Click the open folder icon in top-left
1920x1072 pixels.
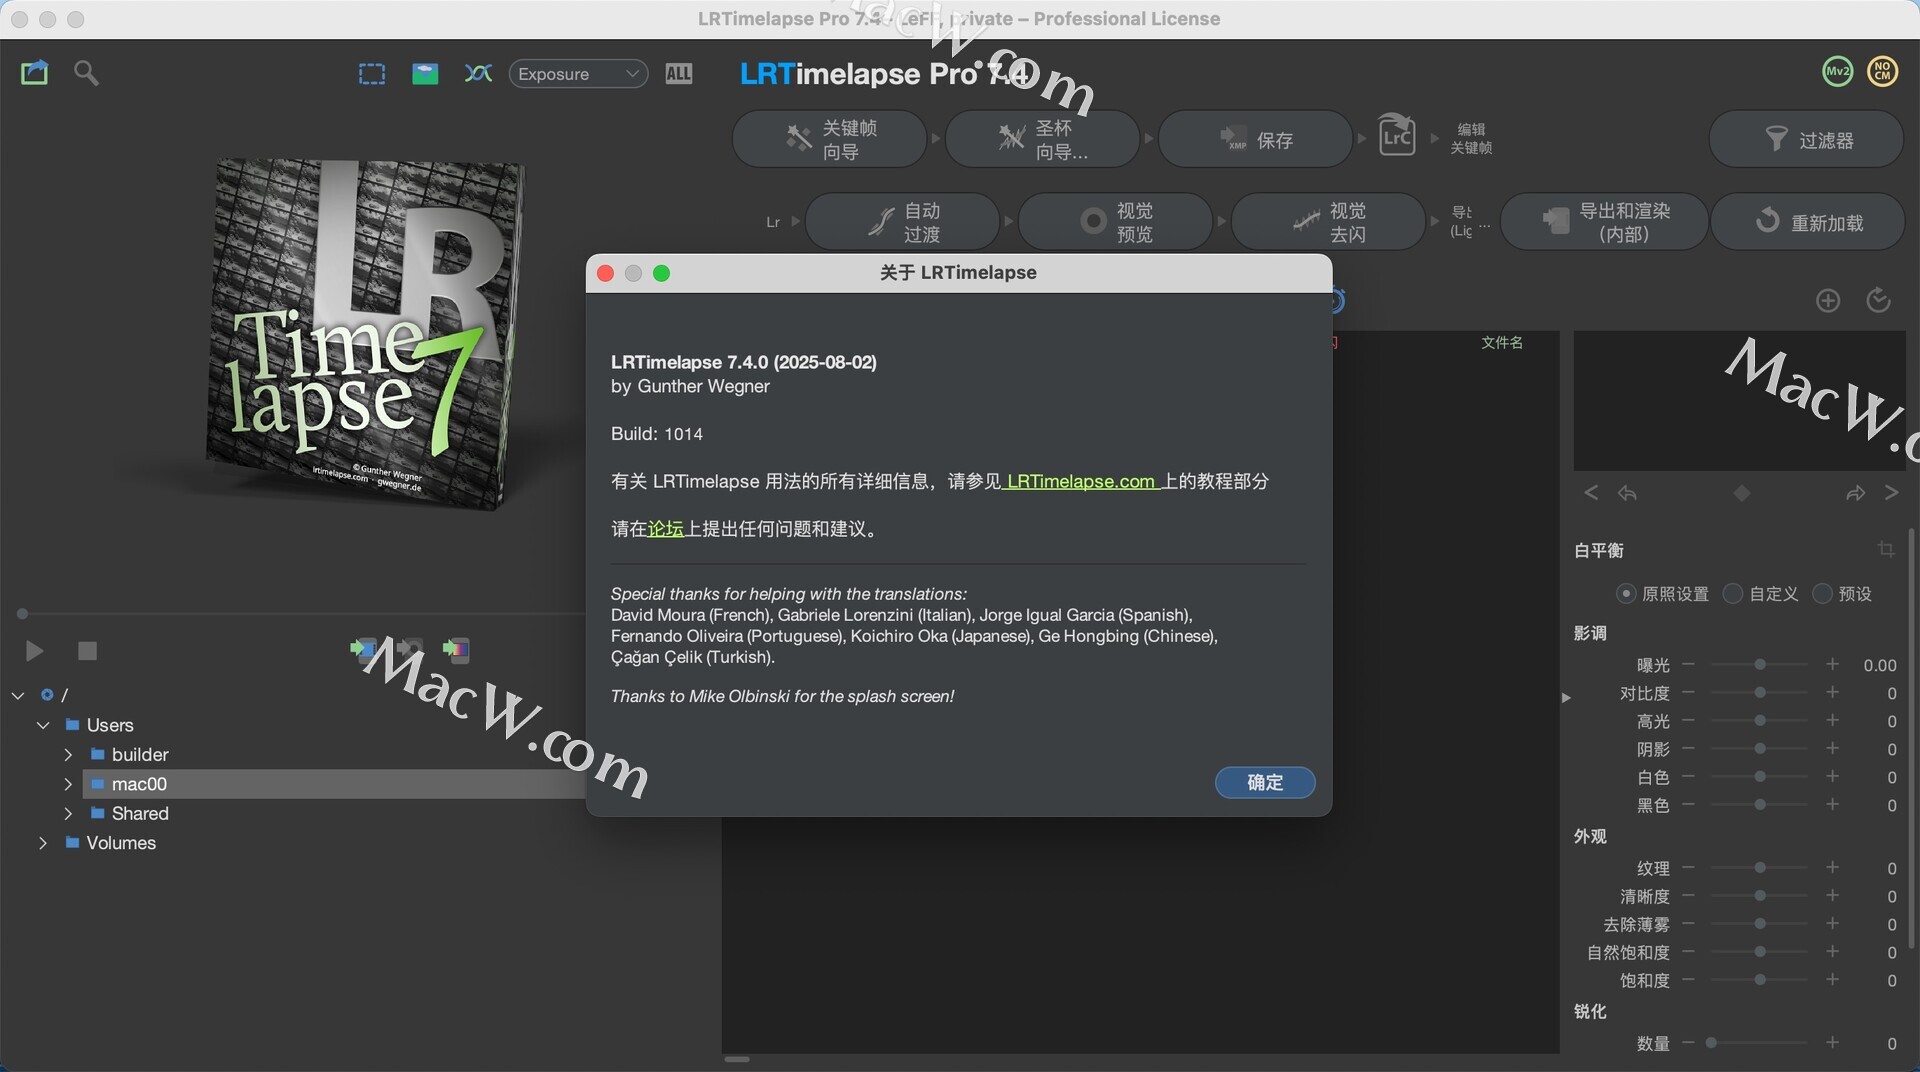coord(34,73)
